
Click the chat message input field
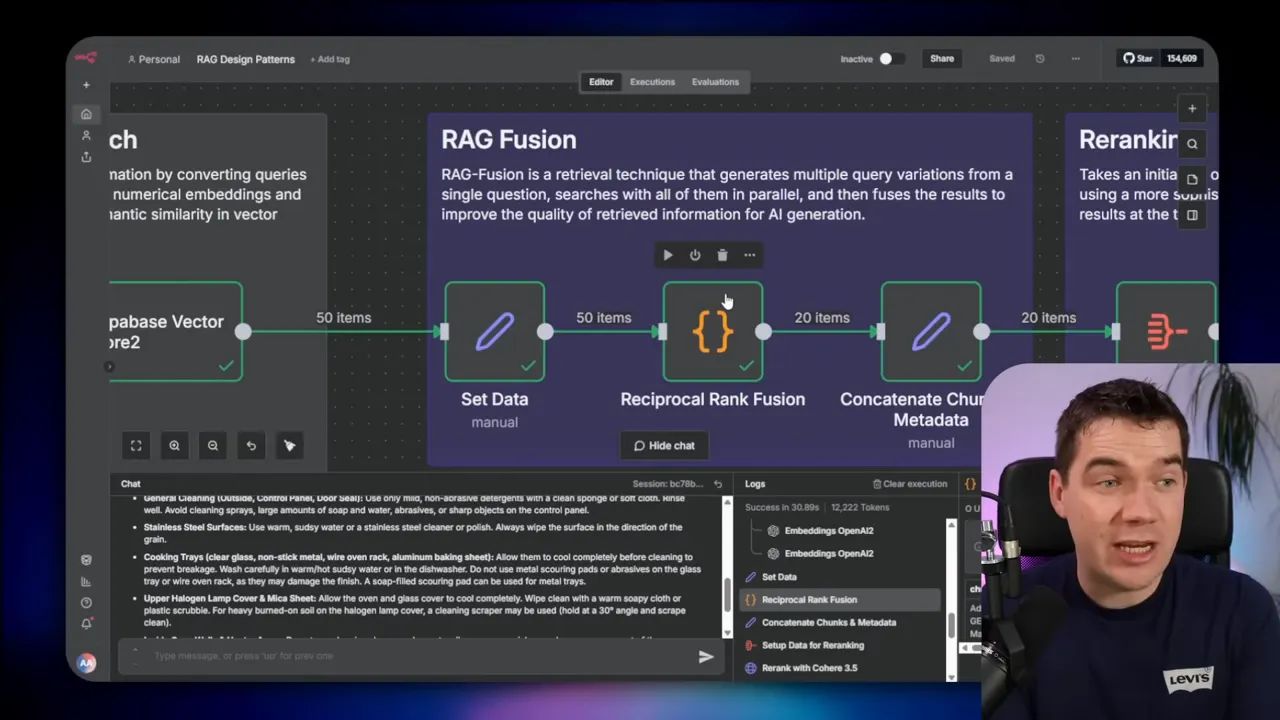click(x=400, y=656)
